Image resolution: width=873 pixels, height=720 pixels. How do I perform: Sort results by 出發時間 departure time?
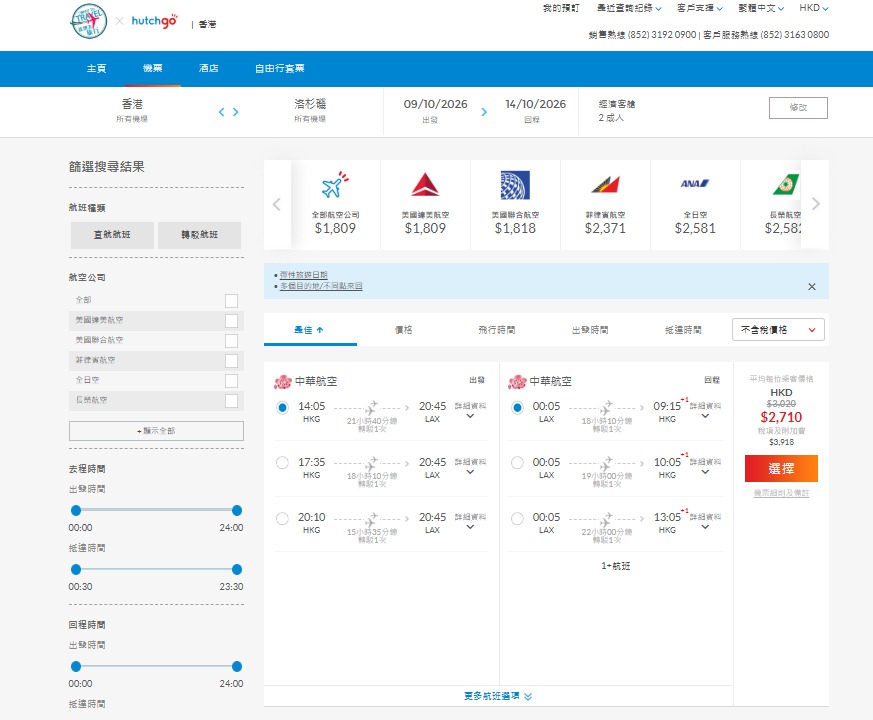(x=590, y=330)
